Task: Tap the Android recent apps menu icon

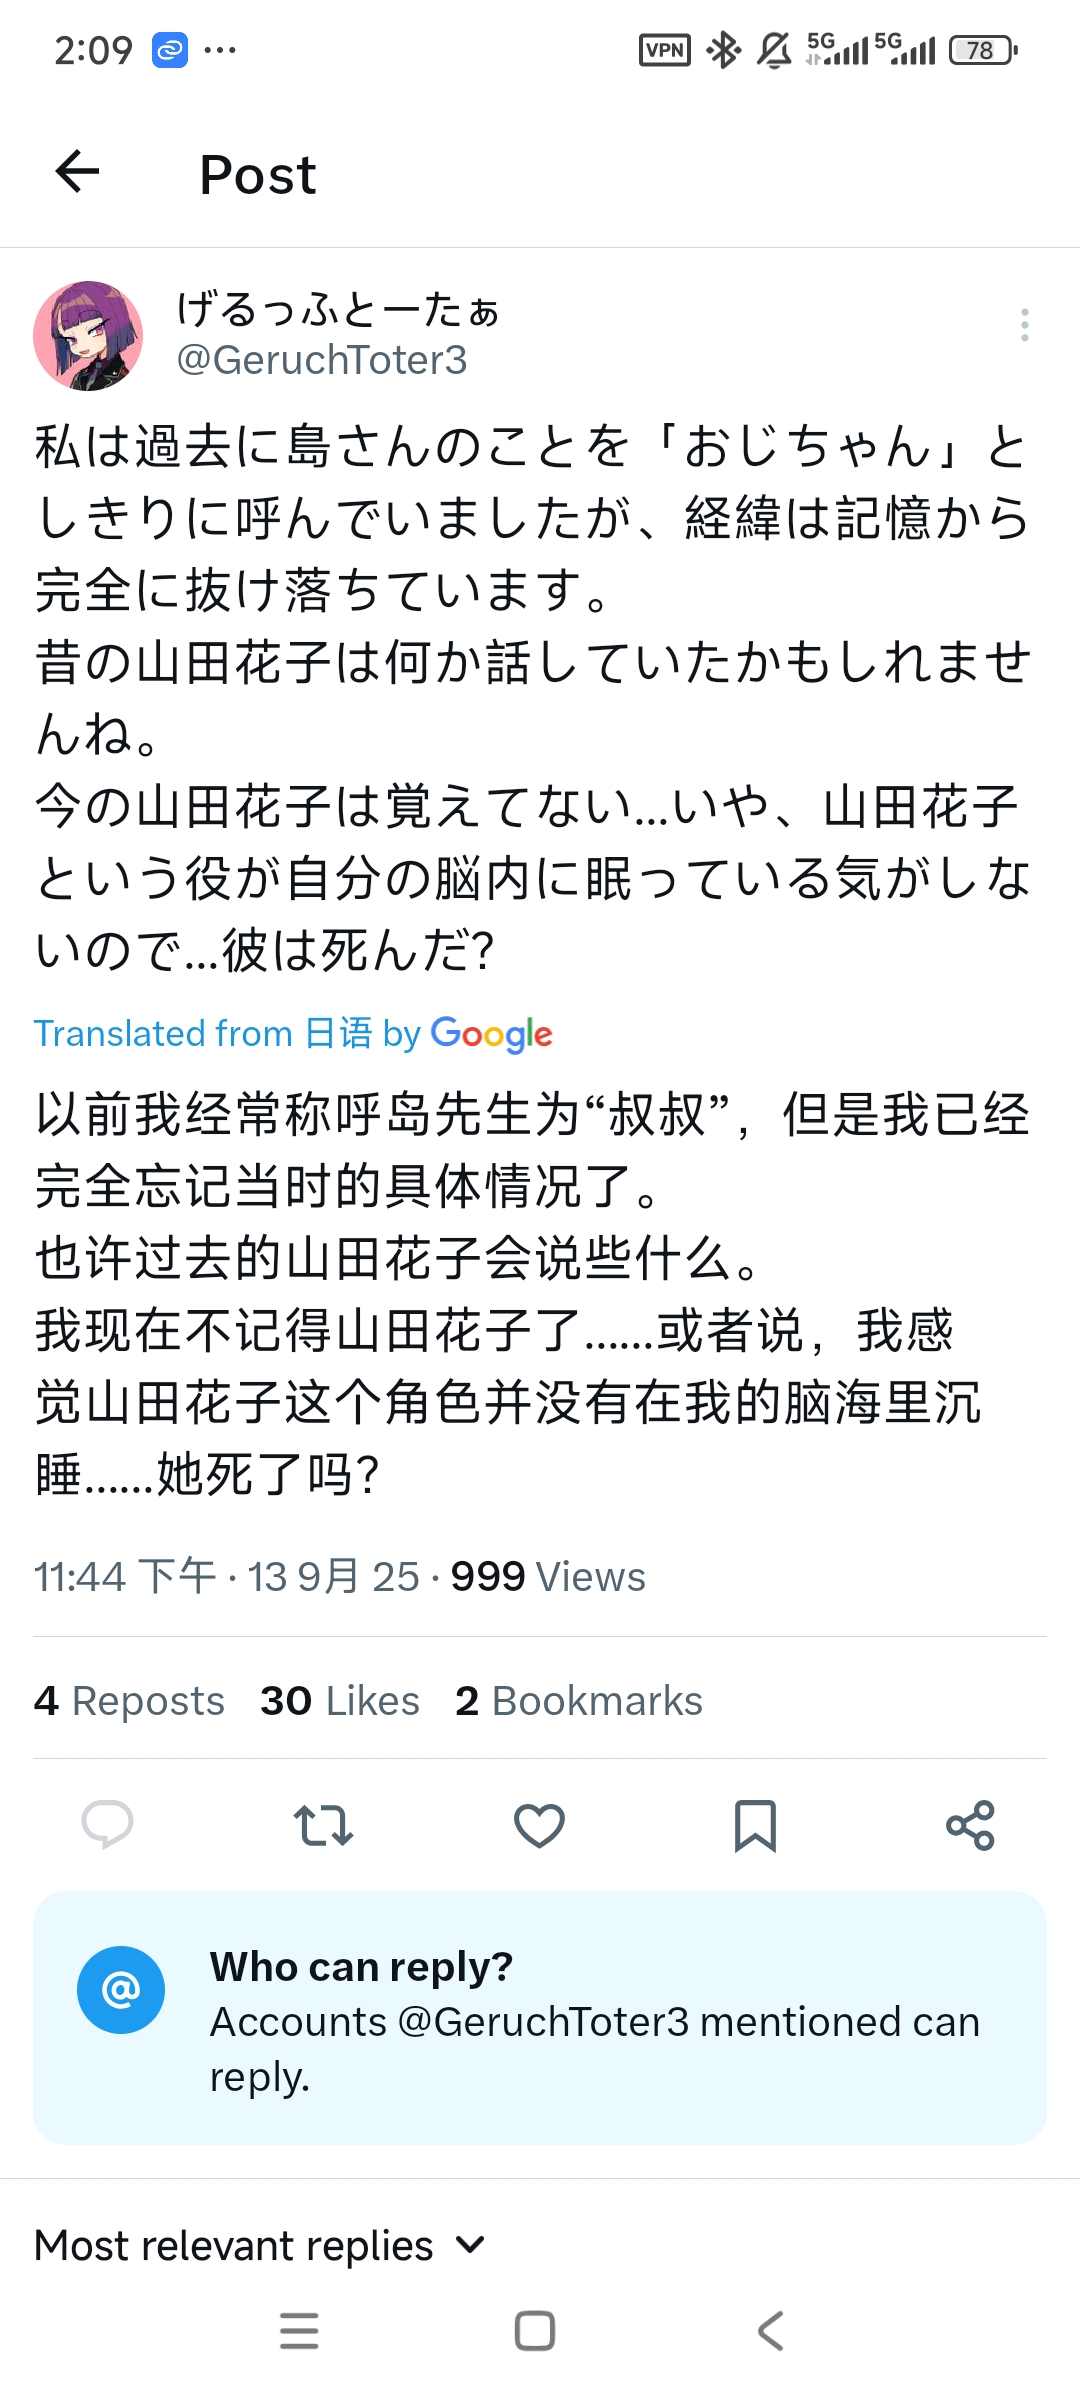Action: (x=299, y=2330)
